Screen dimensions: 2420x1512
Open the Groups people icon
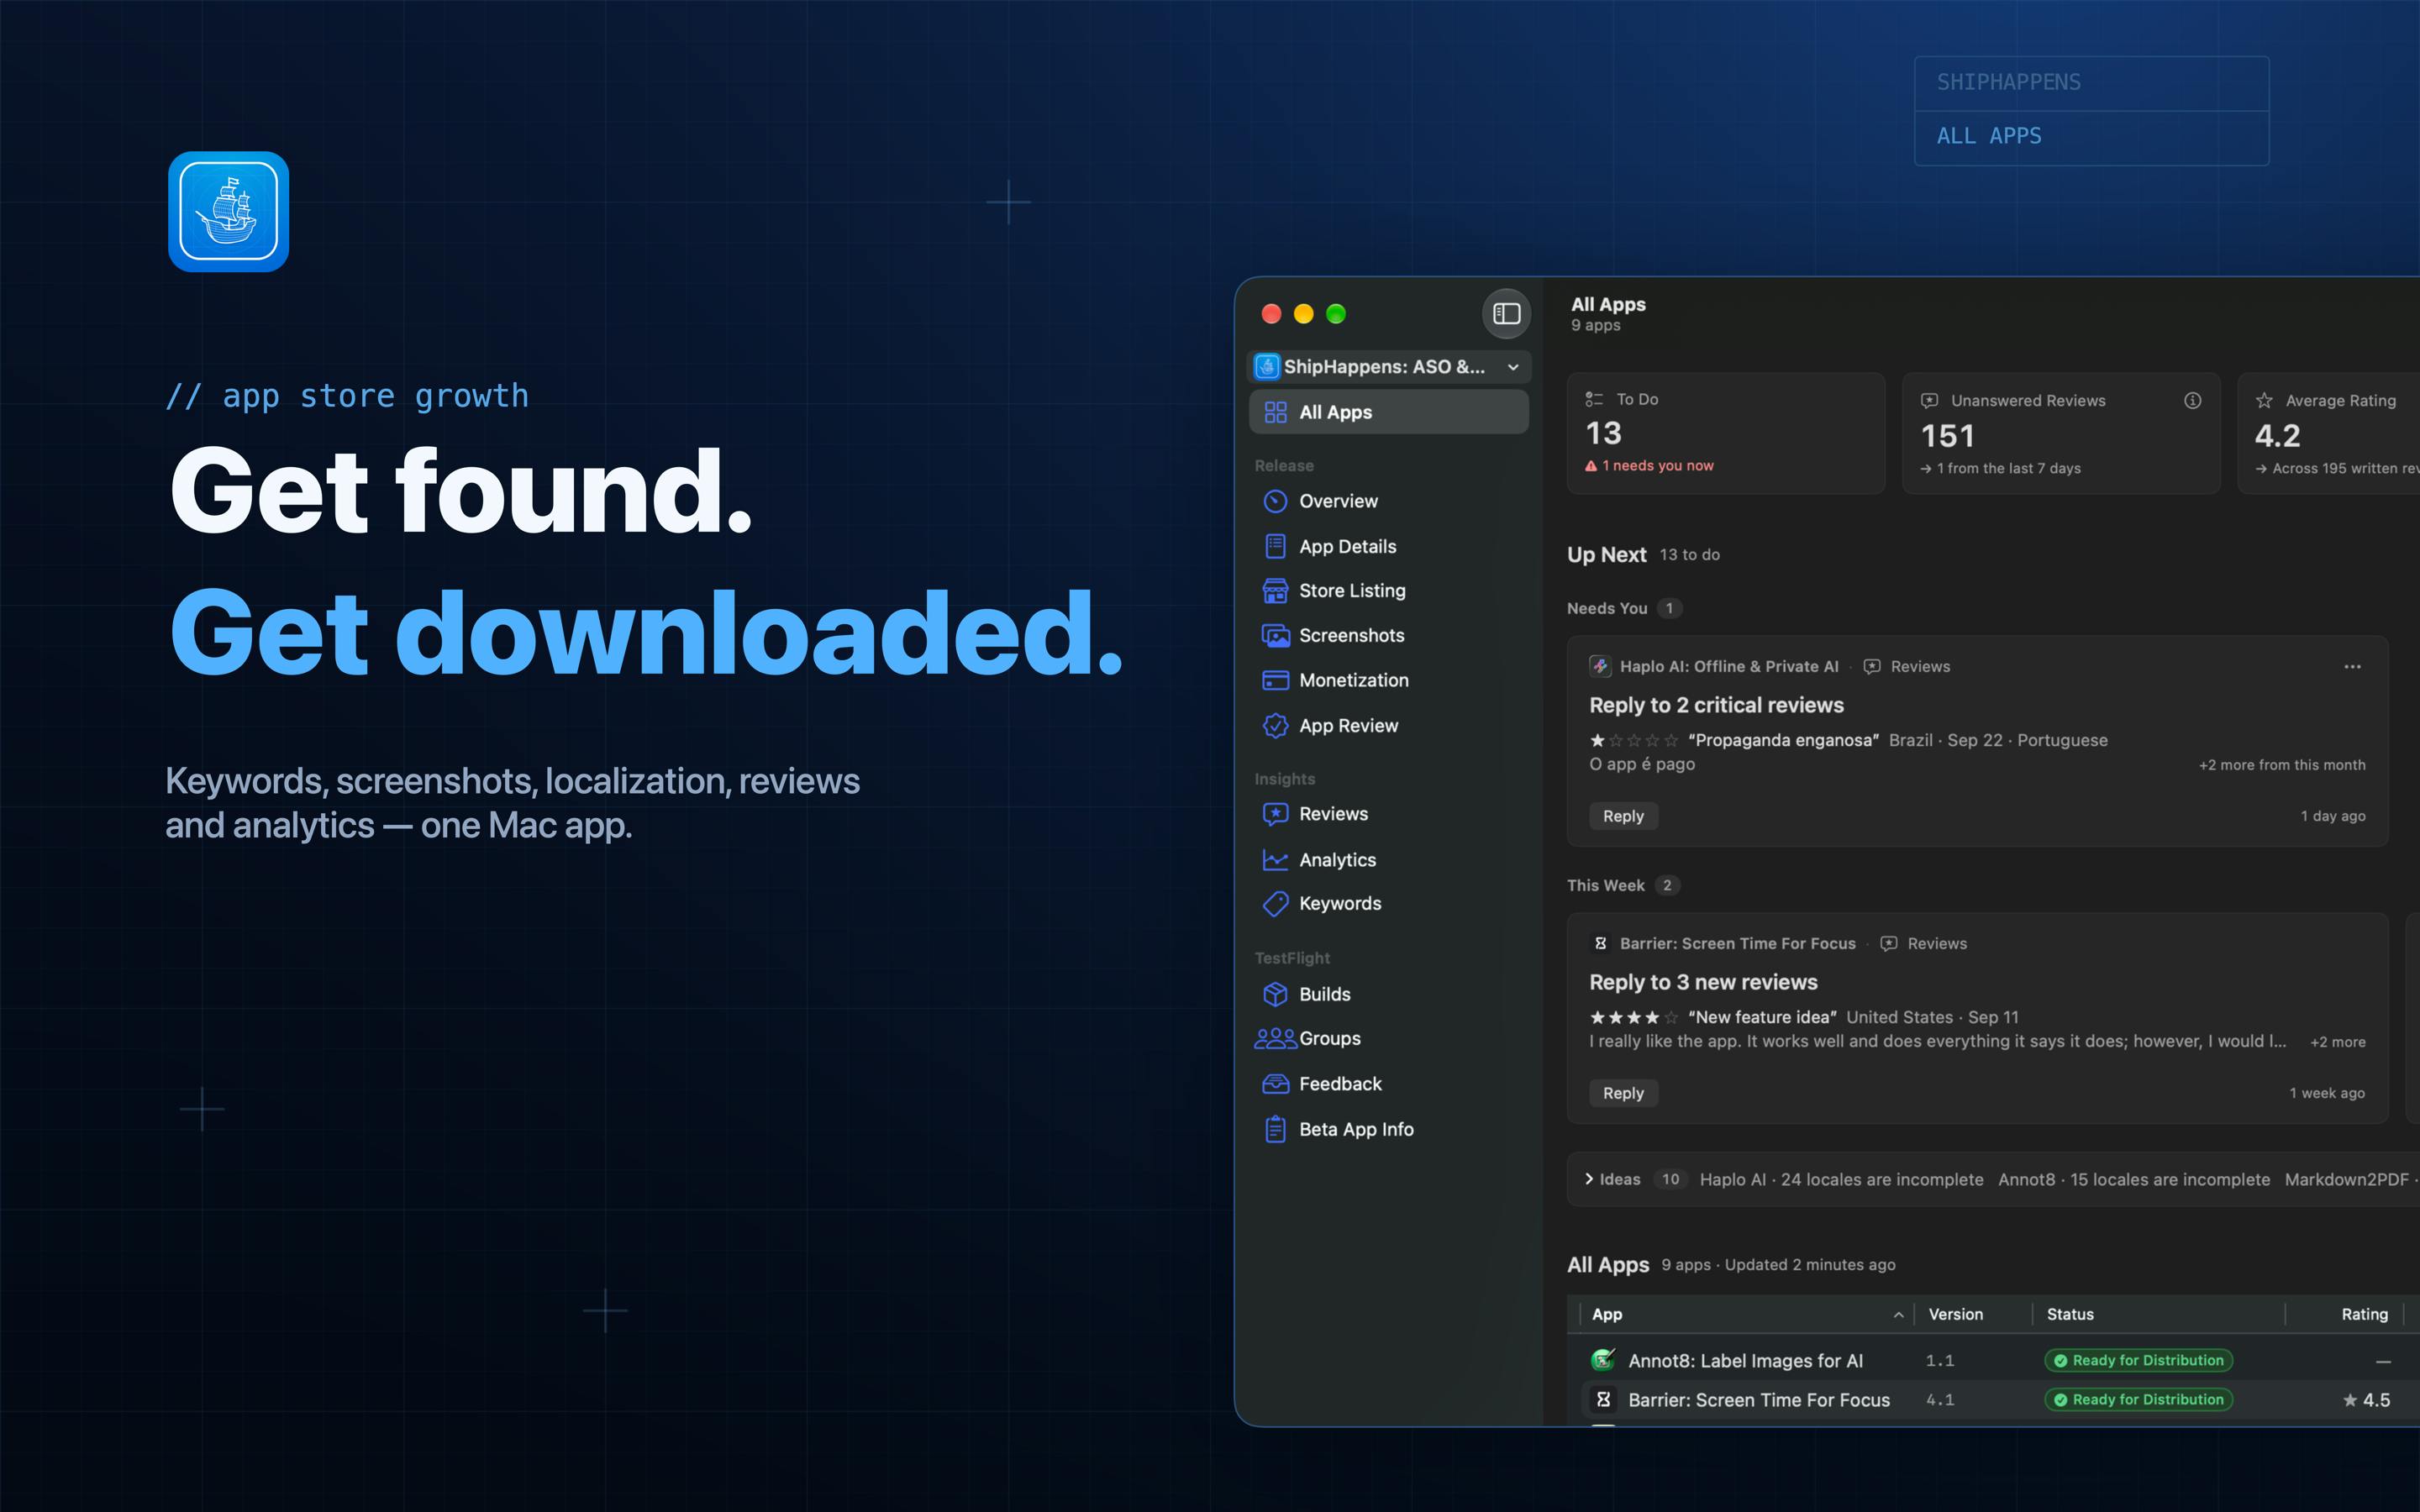tap(1275, 1039)
